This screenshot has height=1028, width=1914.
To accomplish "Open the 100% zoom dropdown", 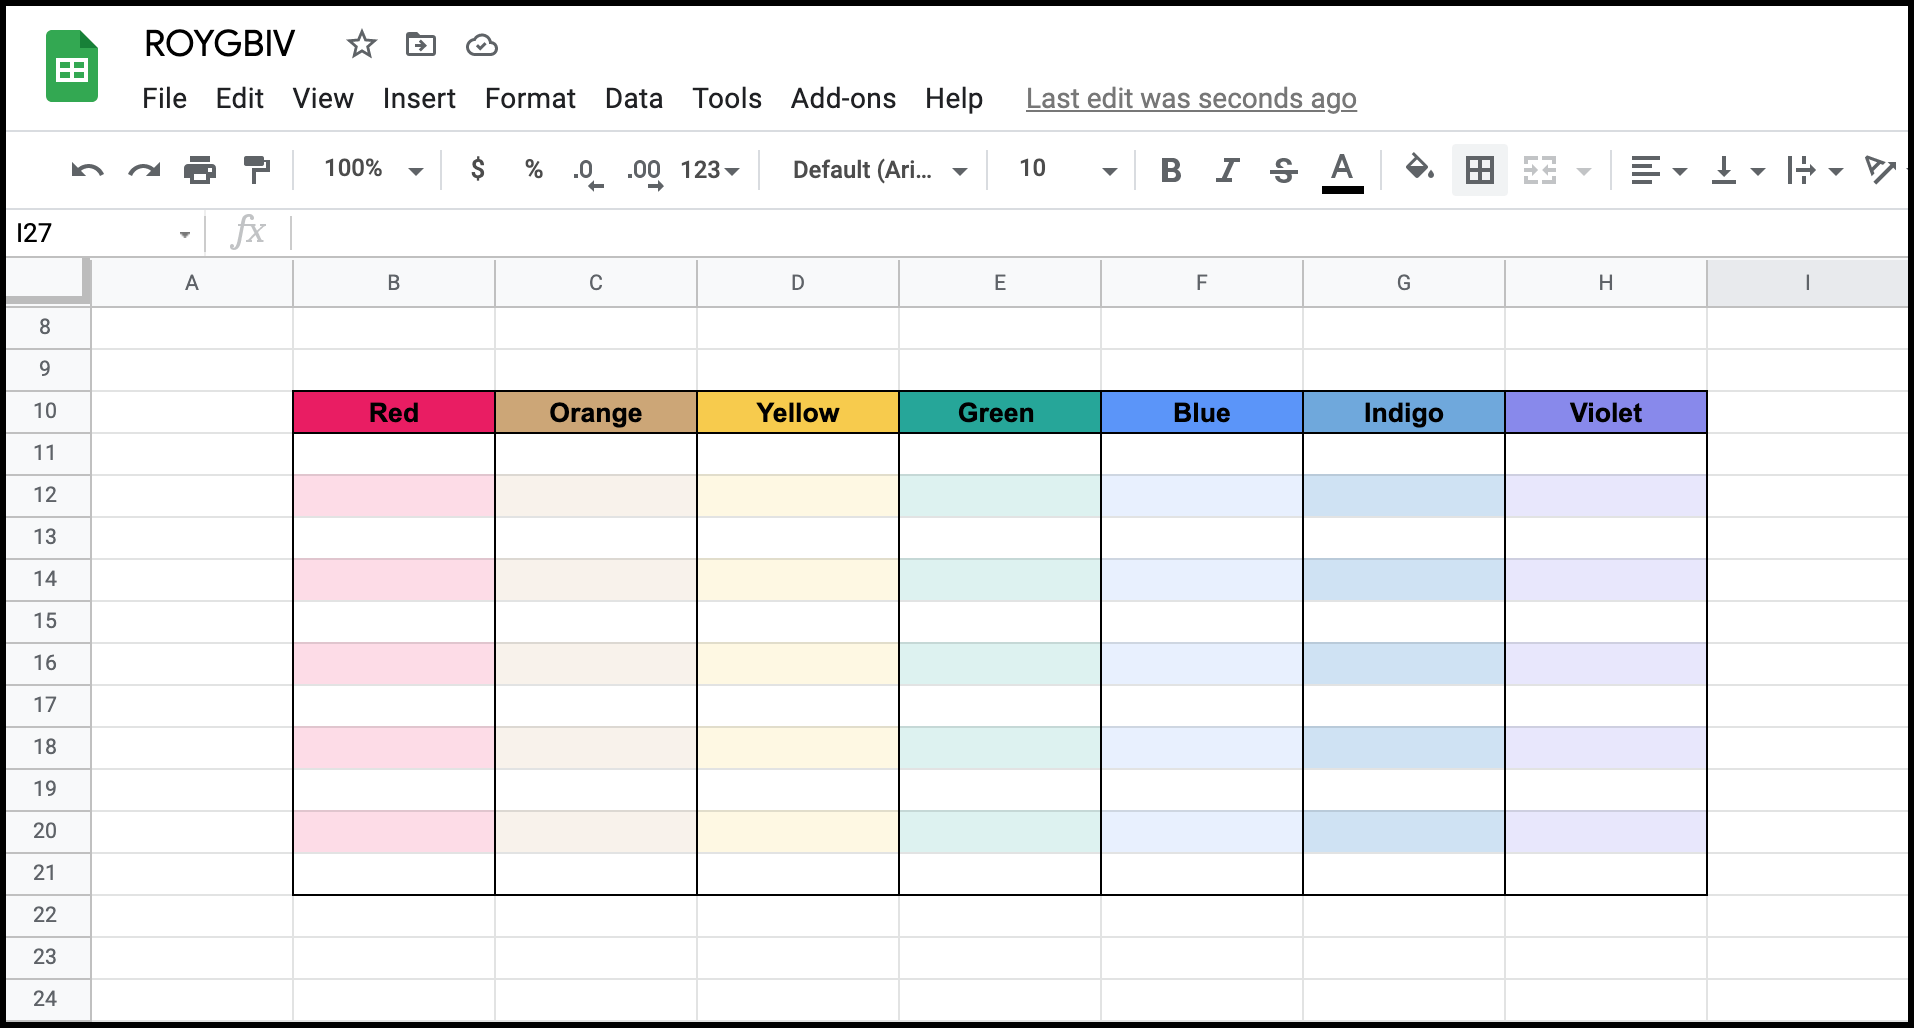I will coord(372,169).
